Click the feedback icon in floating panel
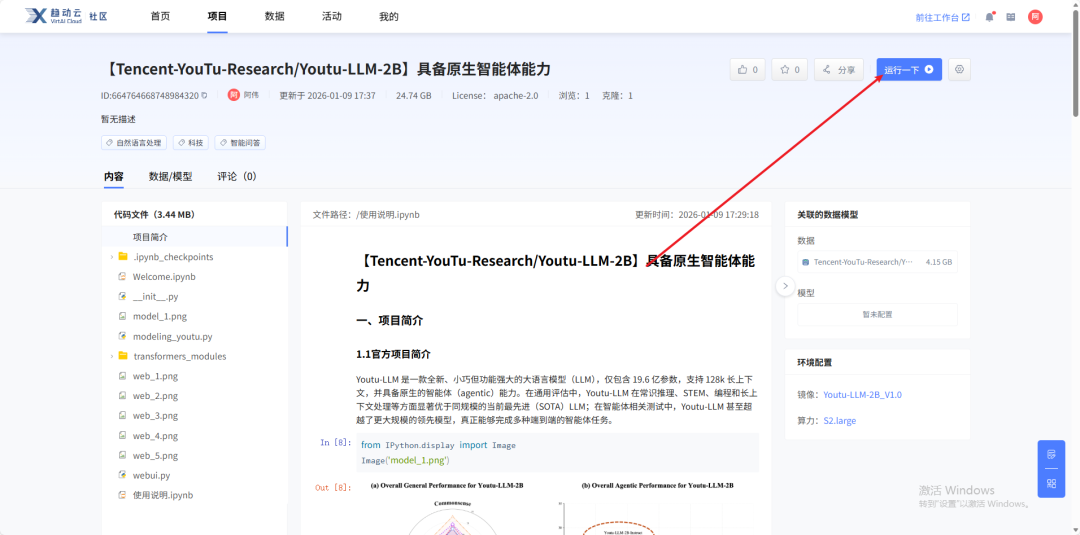1080x535 pixels. (x=1051, y=454)
